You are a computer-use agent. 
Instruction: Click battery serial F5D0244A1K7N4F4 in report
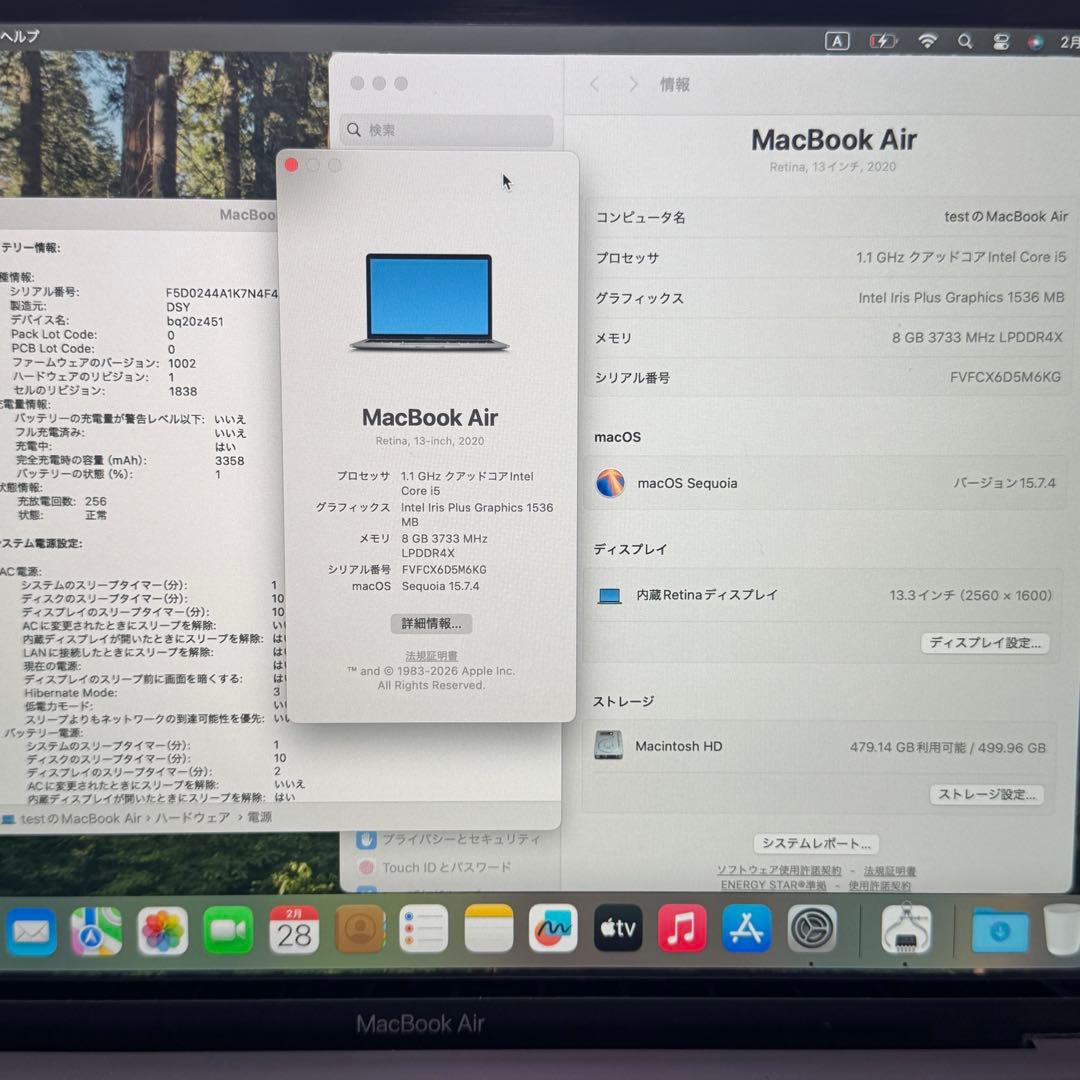point(222,293)
